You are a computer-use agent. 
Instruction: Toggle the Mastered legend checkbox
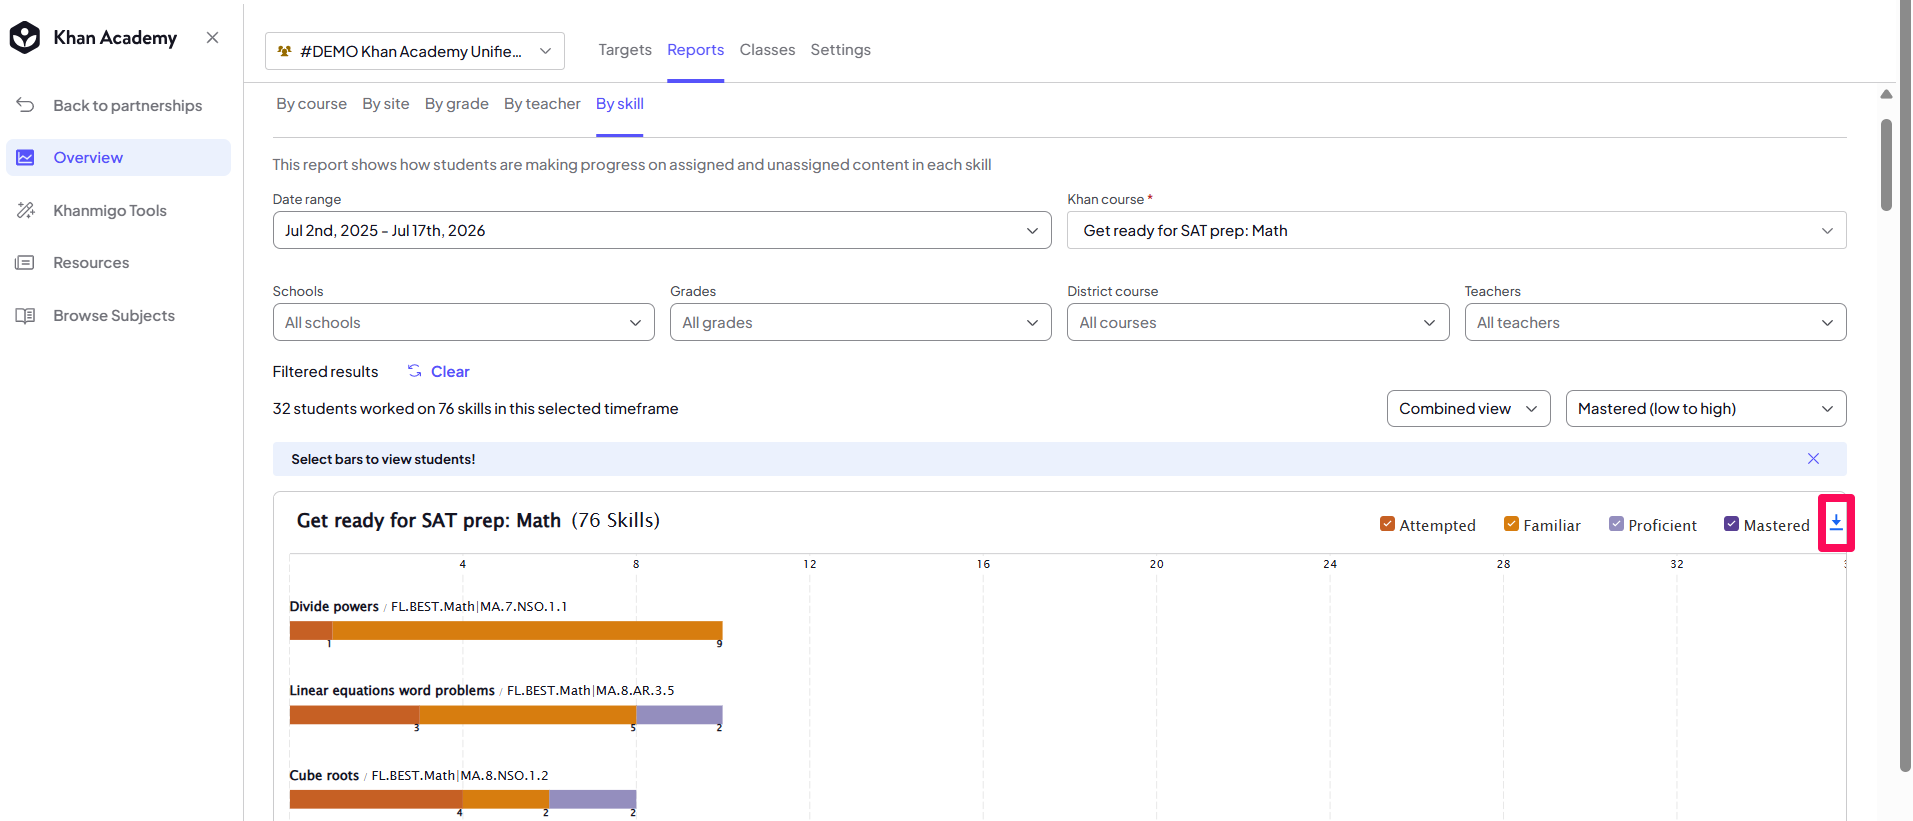point(1731,524)
